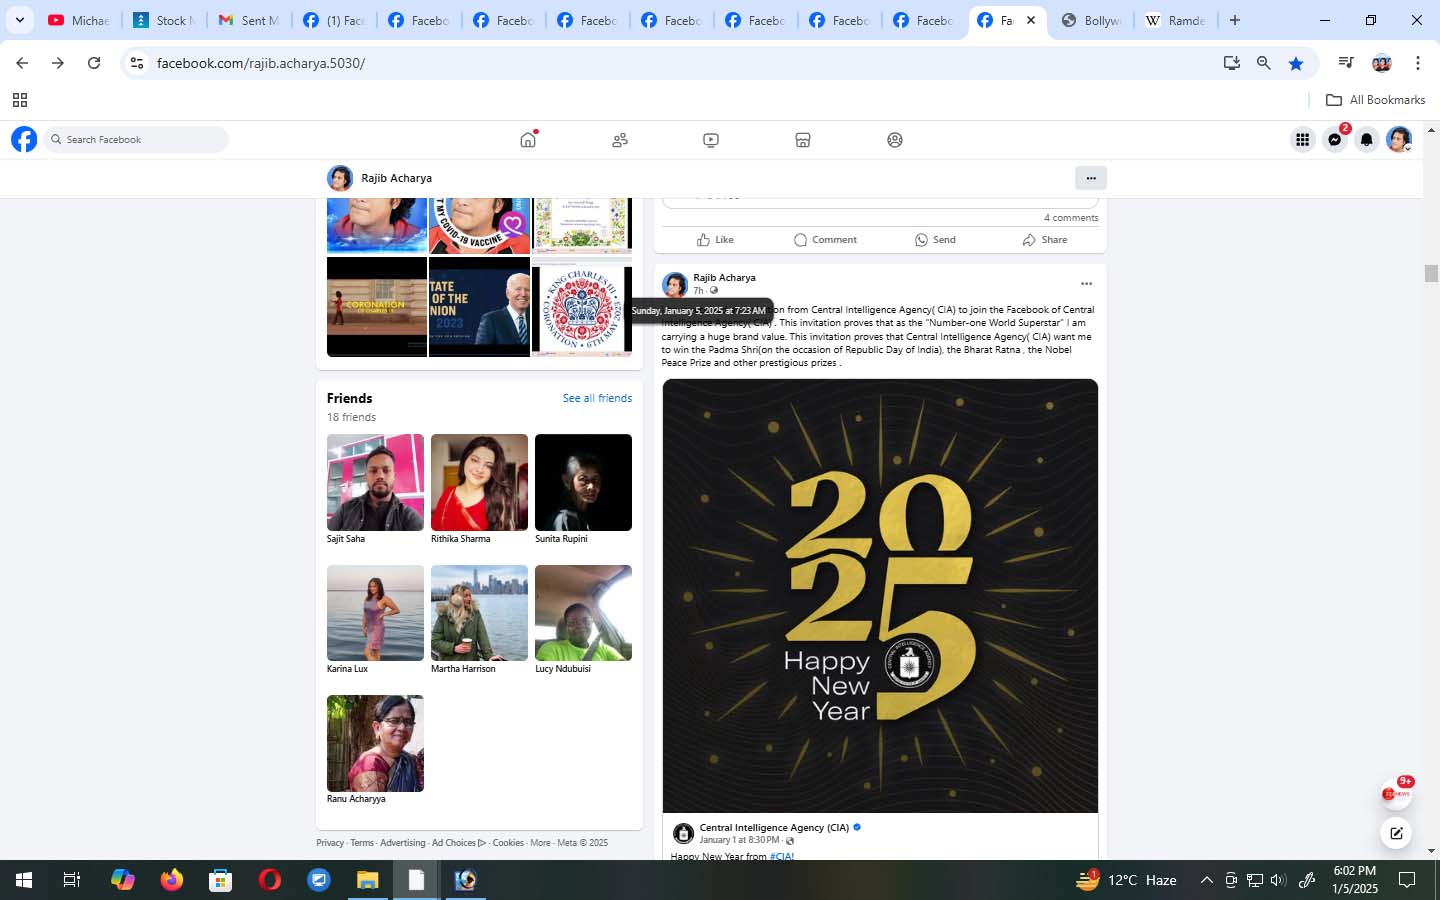Image resolution: width=1440 pixels, height=900 pixels.
Task: Switch to the Ramde Wikipedia tab
Action: pos(1175,20)
